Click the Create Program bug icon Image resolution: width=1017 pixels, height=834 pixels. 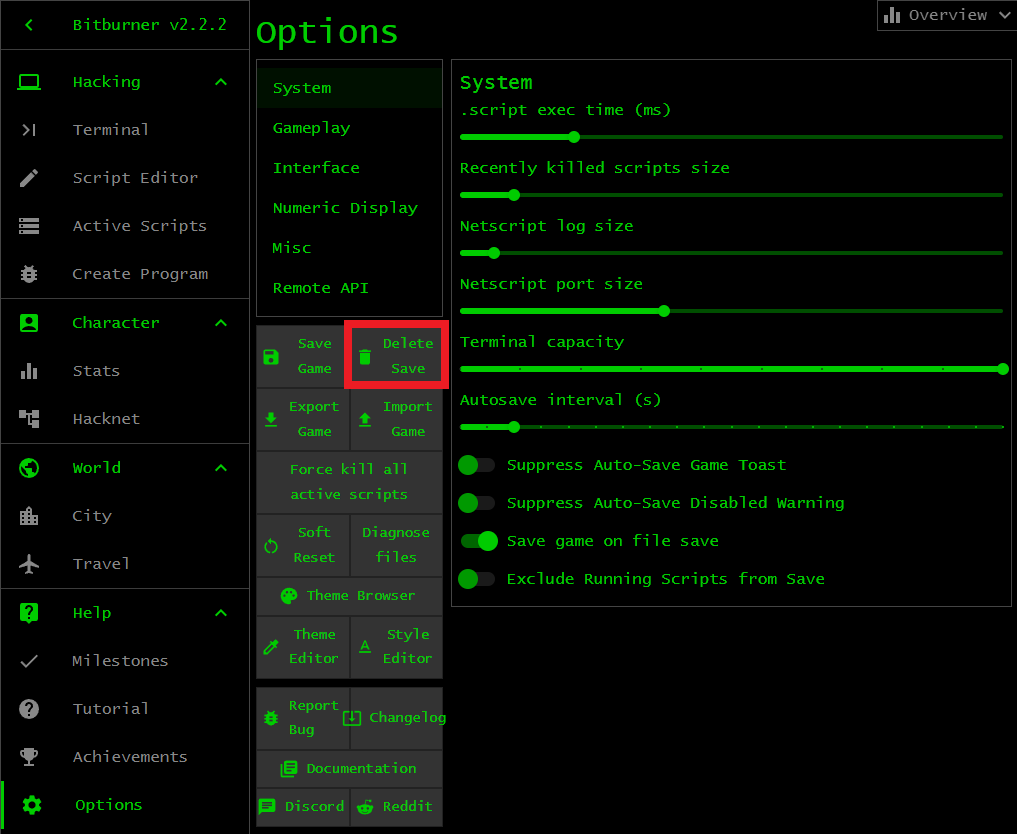(x=29, y=274)
